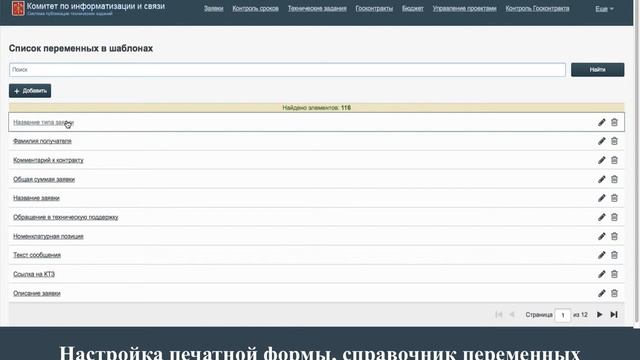Viewport: 640px width, 360px height.
Task: Jump to the last page arrow
Action: [614, 315]
